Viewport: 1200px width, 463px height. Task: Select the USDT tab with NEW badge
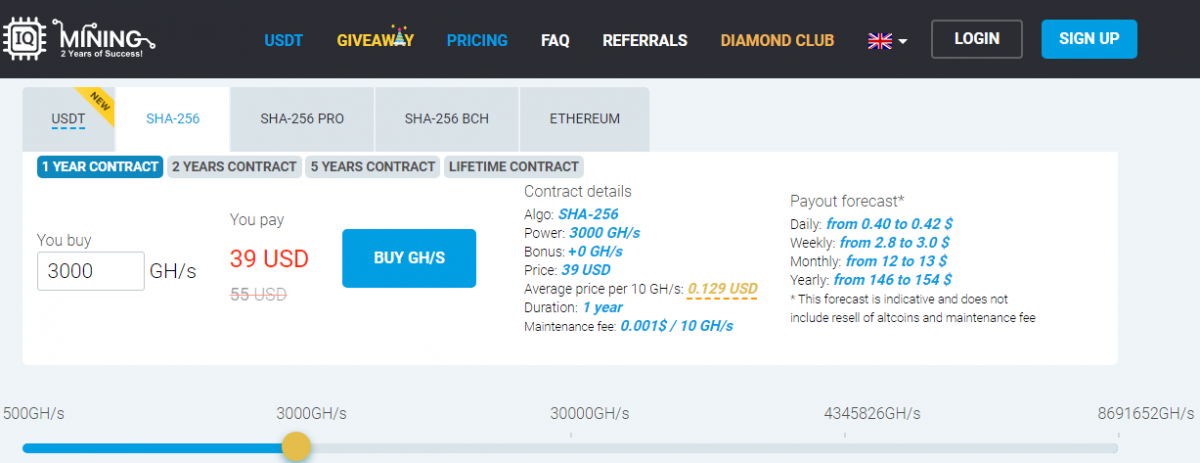tap(68, 120)
